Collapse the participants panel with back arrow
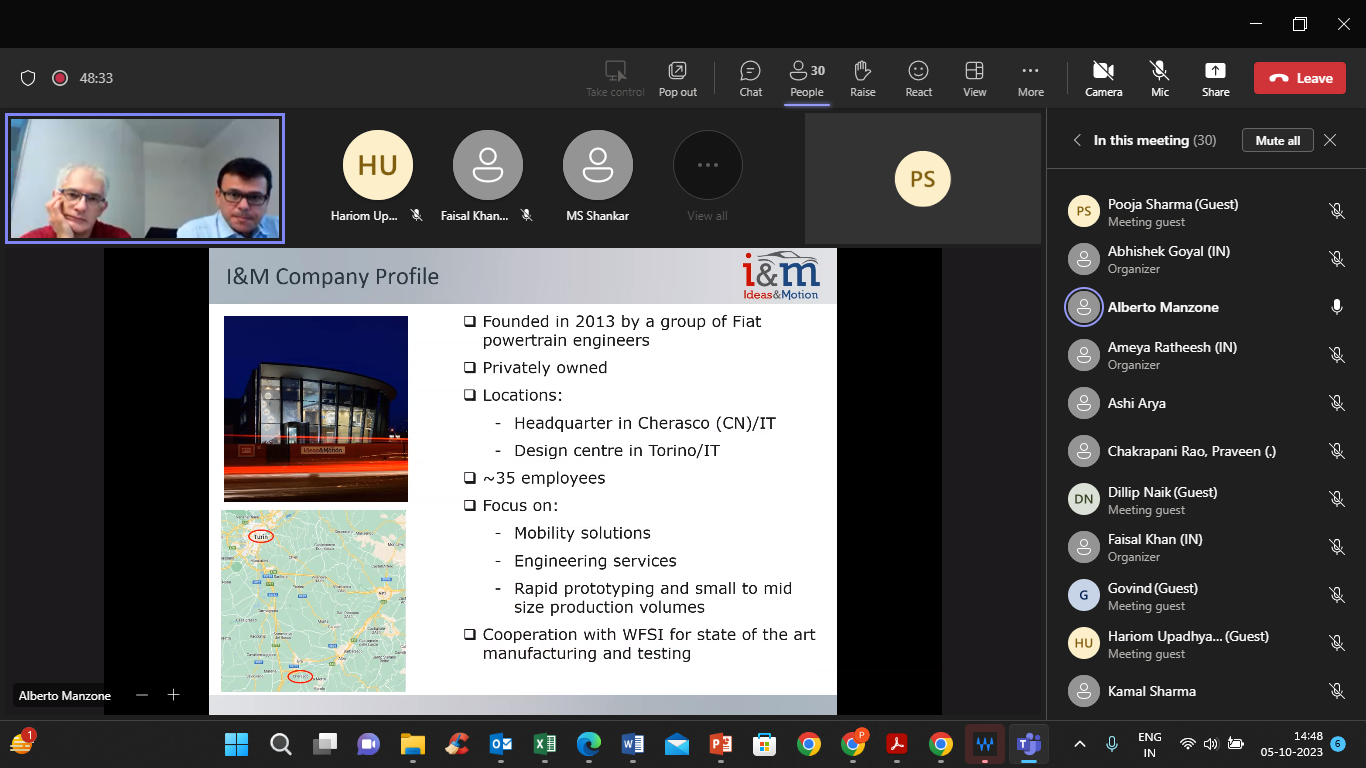The image size is (1366, 768). (x=1077, y=140)
